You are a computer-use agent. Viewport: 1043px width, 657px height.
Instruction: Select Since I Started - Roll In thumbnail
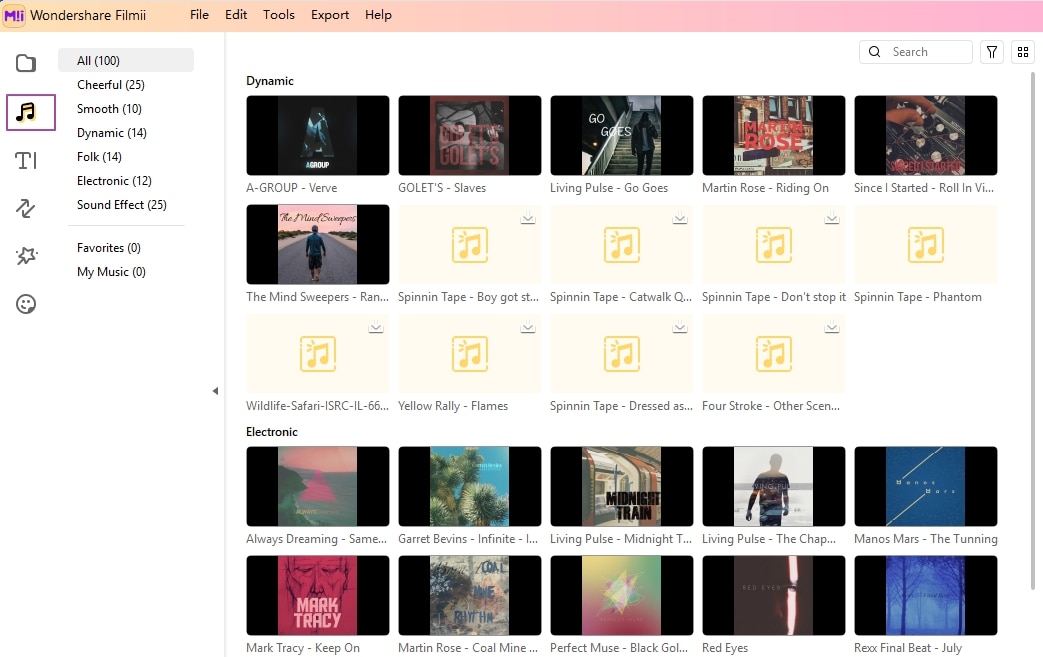point(925,136)
